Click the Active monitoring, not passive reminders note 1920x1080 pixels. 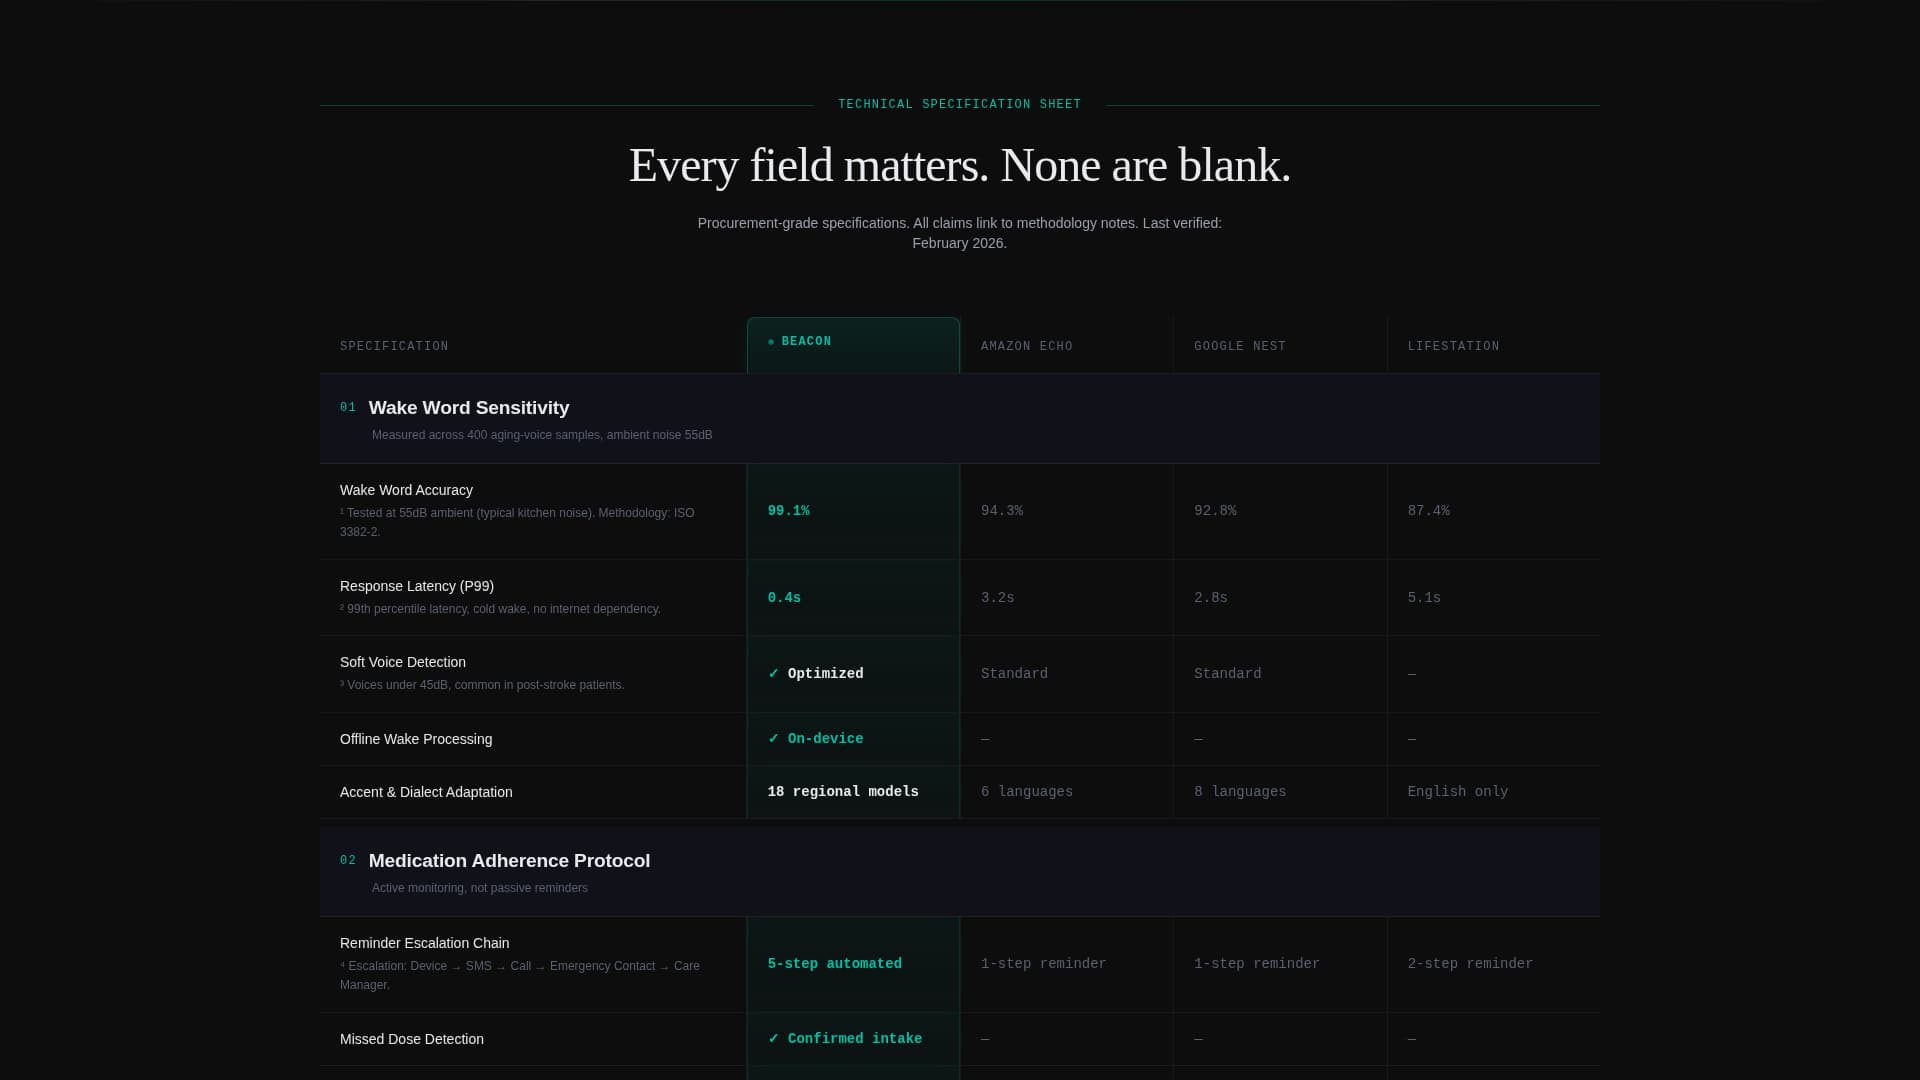point(480,888)
